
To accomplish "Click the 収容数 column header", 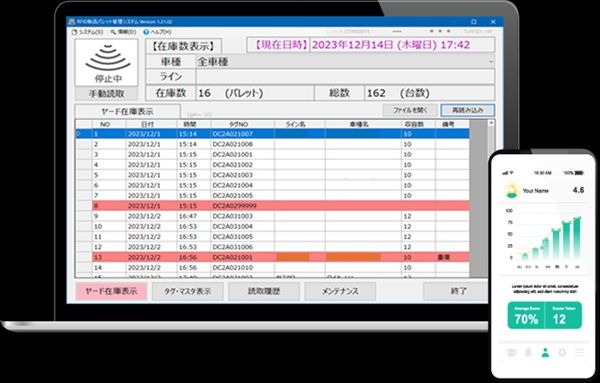I will pyautogui.click(x=418, y=124).
